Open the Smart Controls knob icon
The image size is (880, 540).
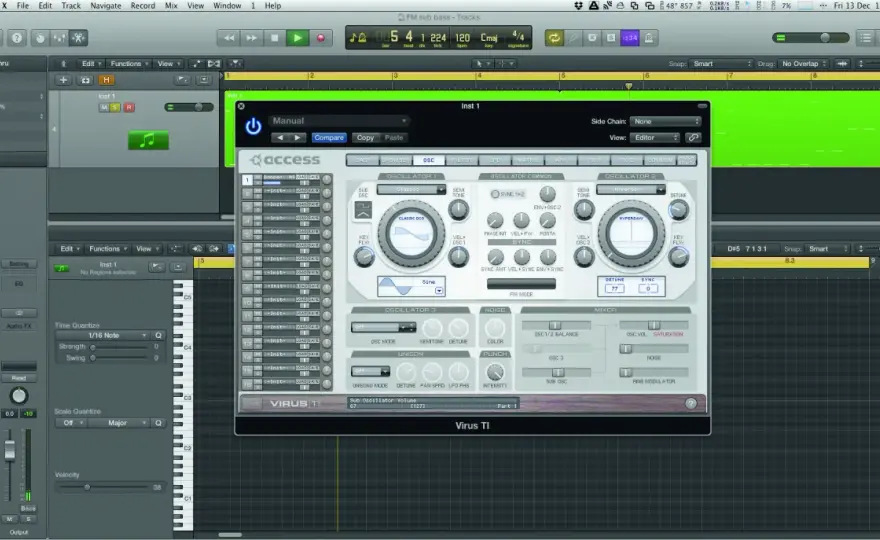(x=40, y=38)
